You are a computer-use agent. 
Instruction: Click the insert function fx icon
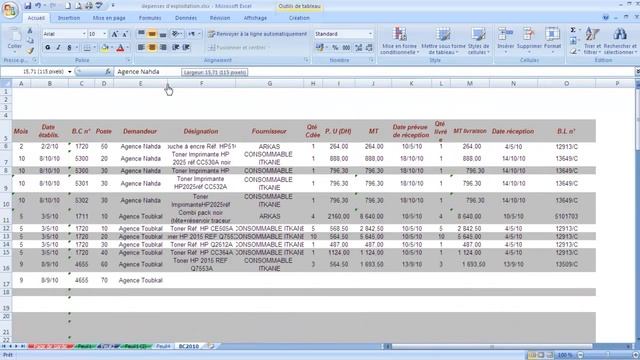108,72
